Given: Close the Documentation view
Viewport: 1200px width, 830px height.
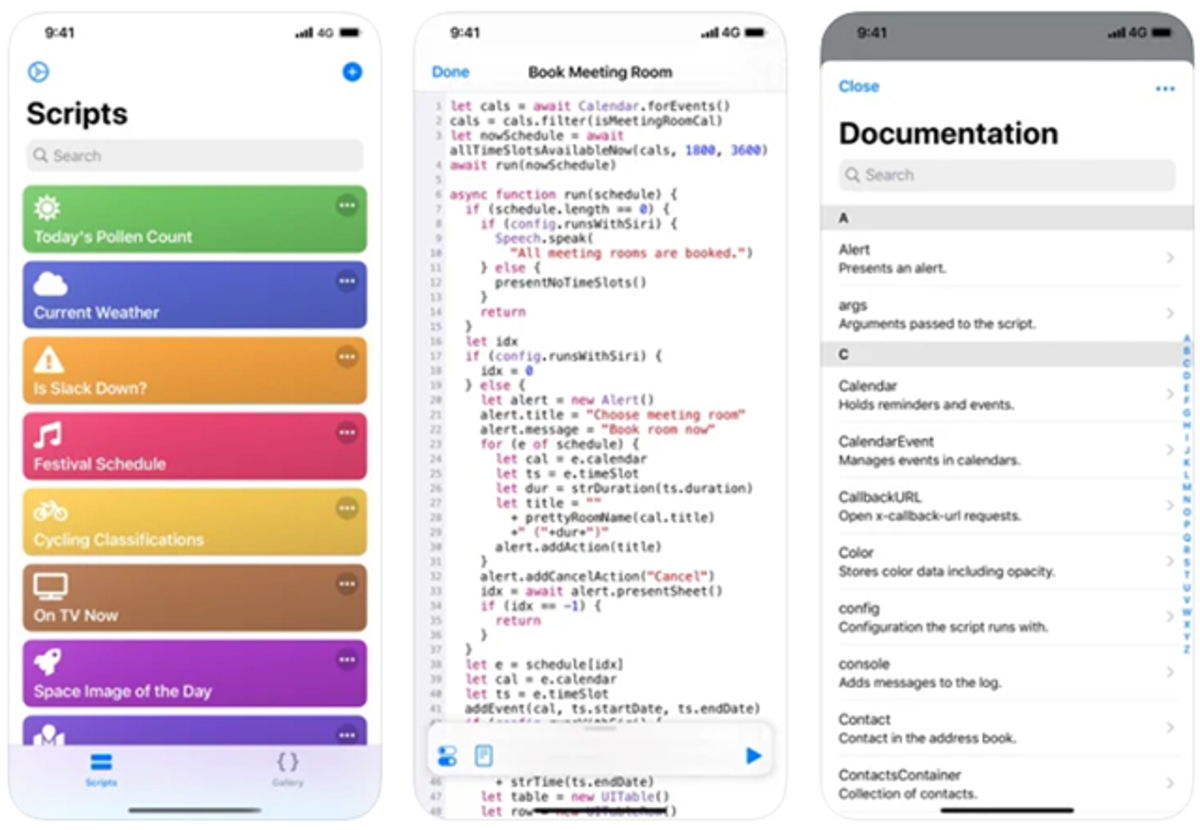Looking at the screenshot, I should (x=858, y=87).
